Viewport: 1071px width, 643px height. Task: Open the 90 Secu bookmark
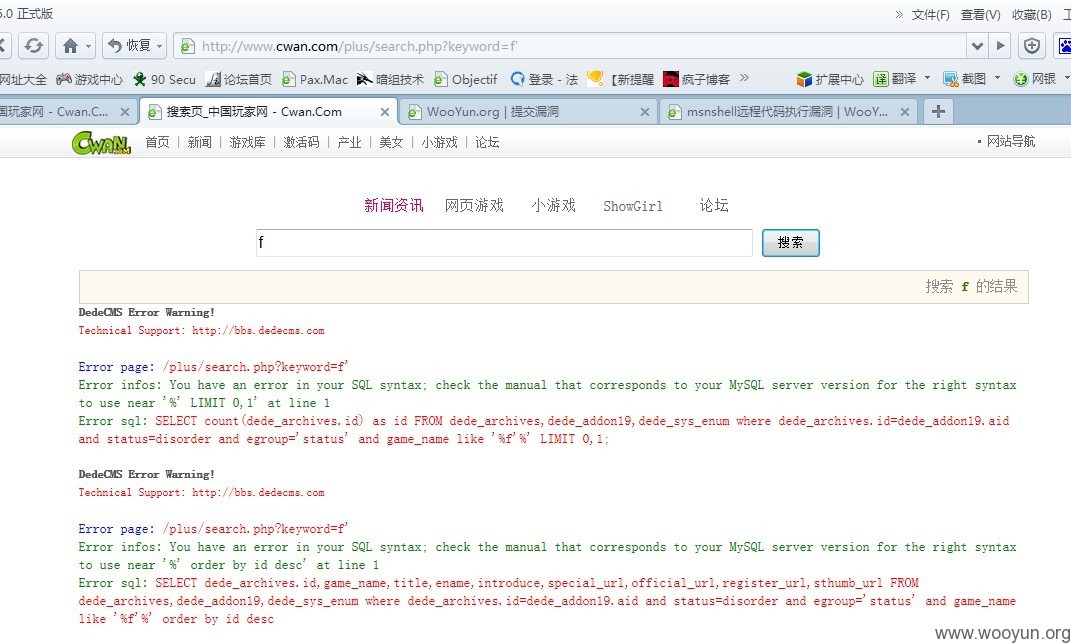pyautogui.click(x=165, y=79)
